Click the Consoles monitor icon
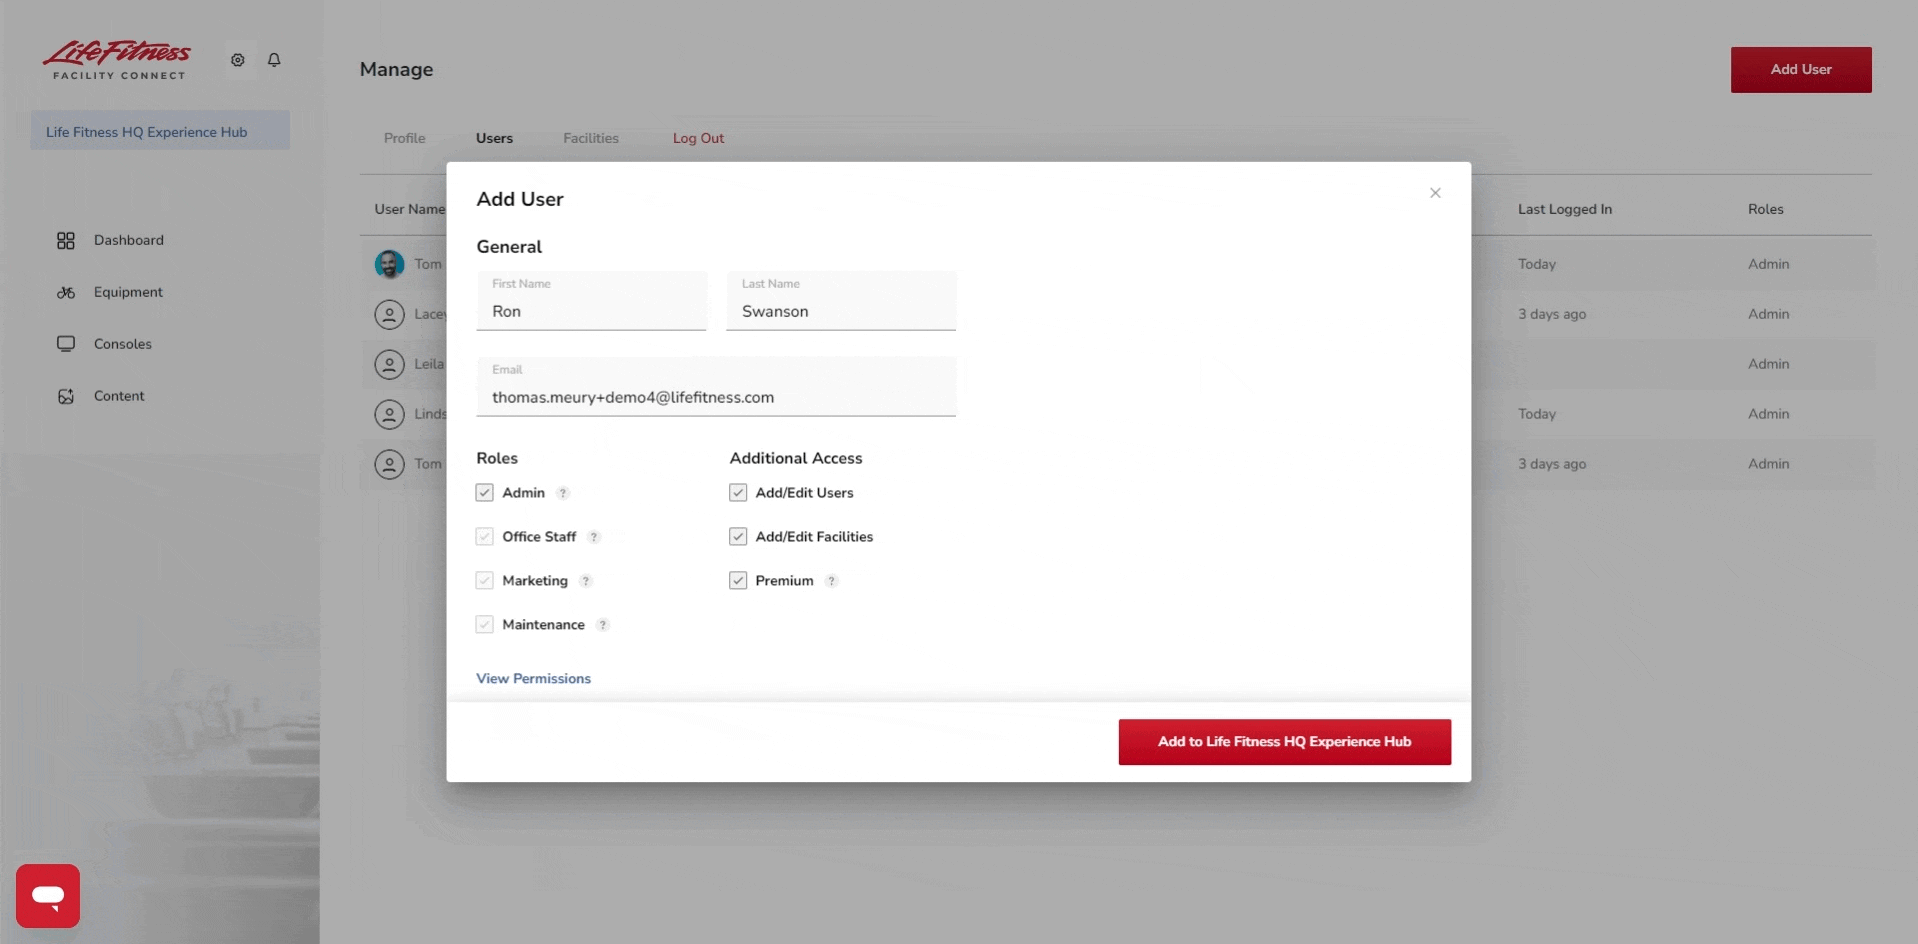 (66, 344)
